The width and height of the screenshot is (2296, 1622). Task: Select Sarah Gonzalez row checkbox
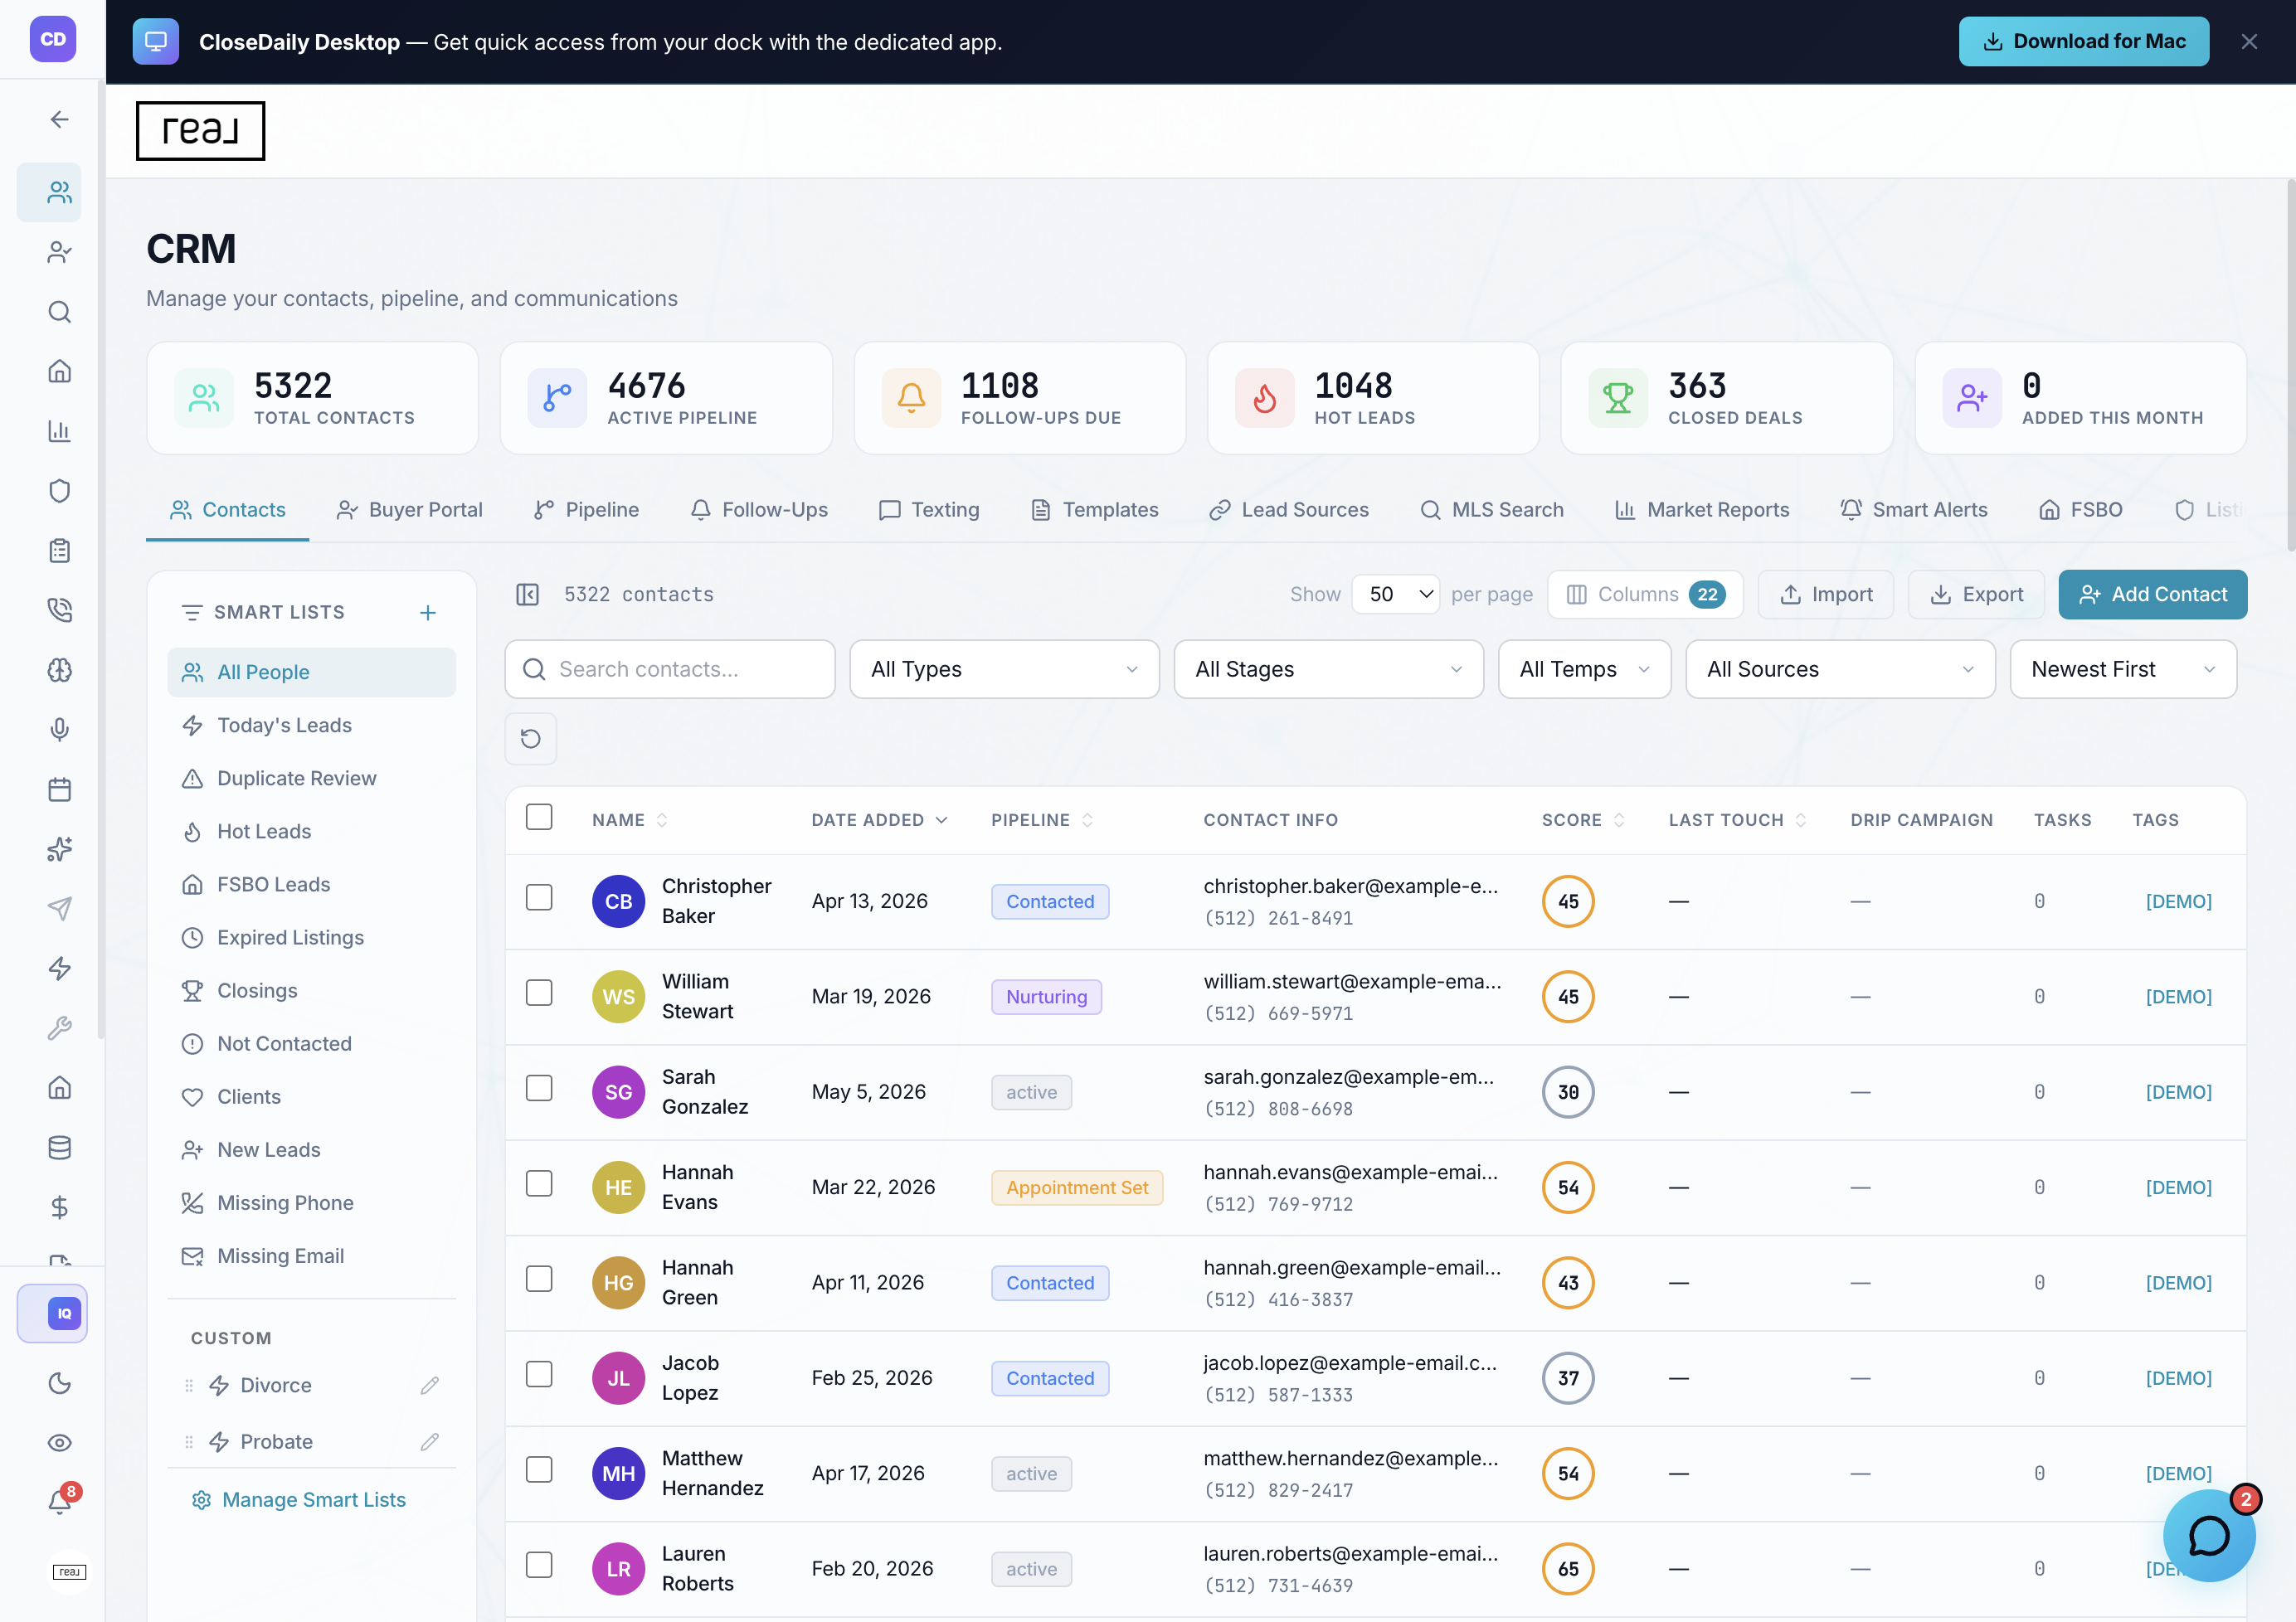(539, 1089)
